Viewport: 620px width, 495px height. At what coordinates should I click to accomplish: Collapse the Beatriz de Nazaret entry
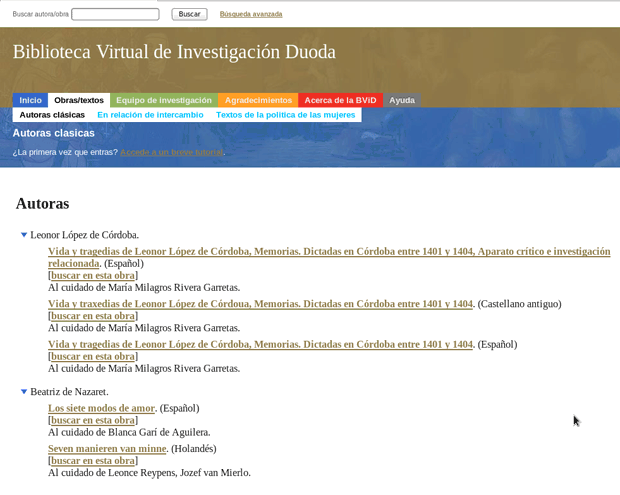pos(24,392)
